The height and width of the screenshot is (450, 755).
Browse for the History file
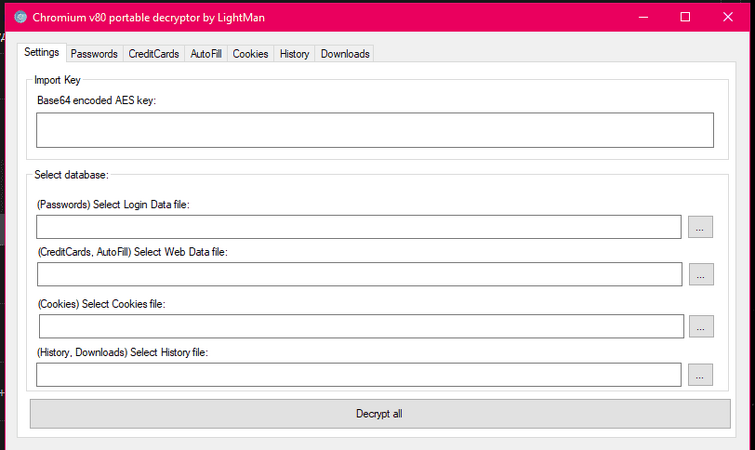(x=700, y=375)
